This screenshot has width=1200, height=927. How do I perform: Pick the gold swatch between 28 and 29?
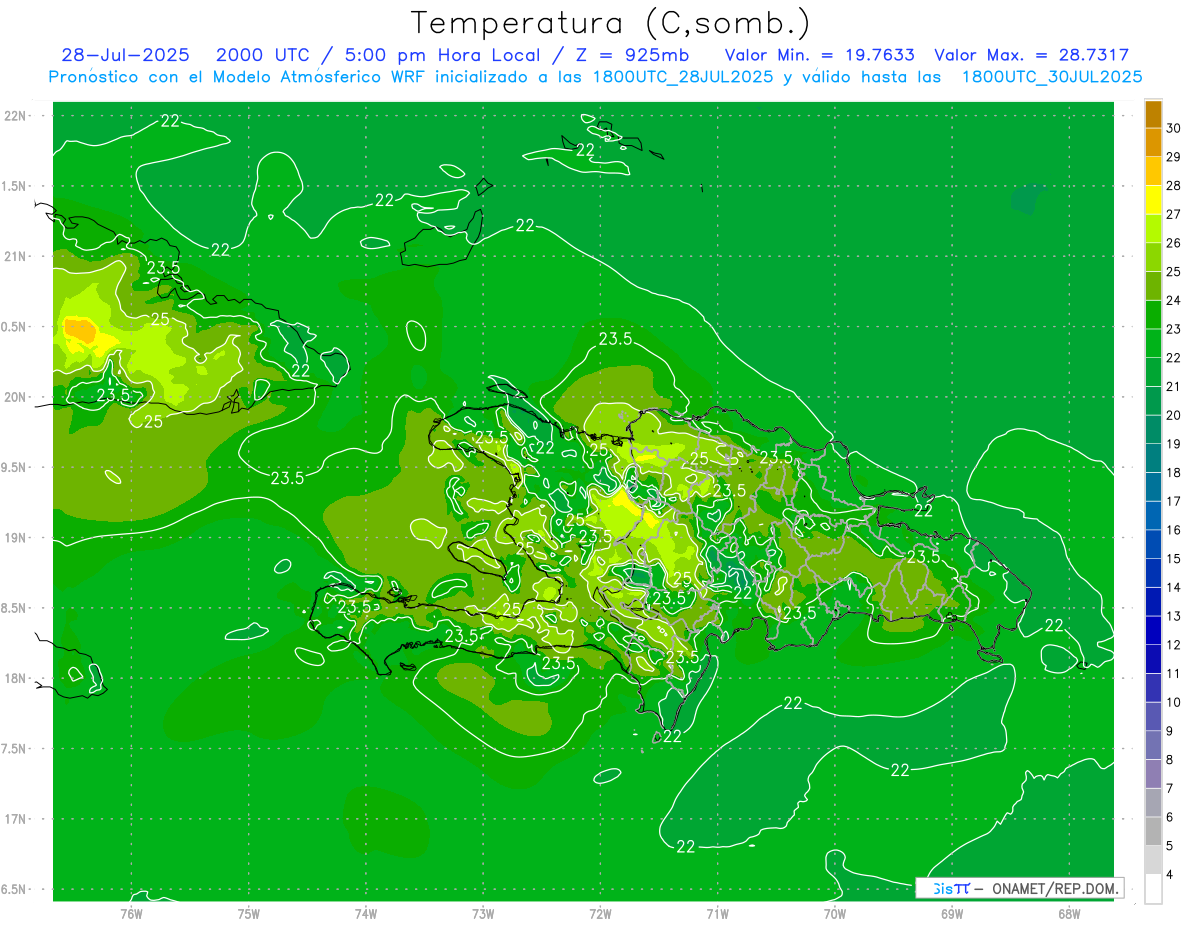coord(1153,171)
